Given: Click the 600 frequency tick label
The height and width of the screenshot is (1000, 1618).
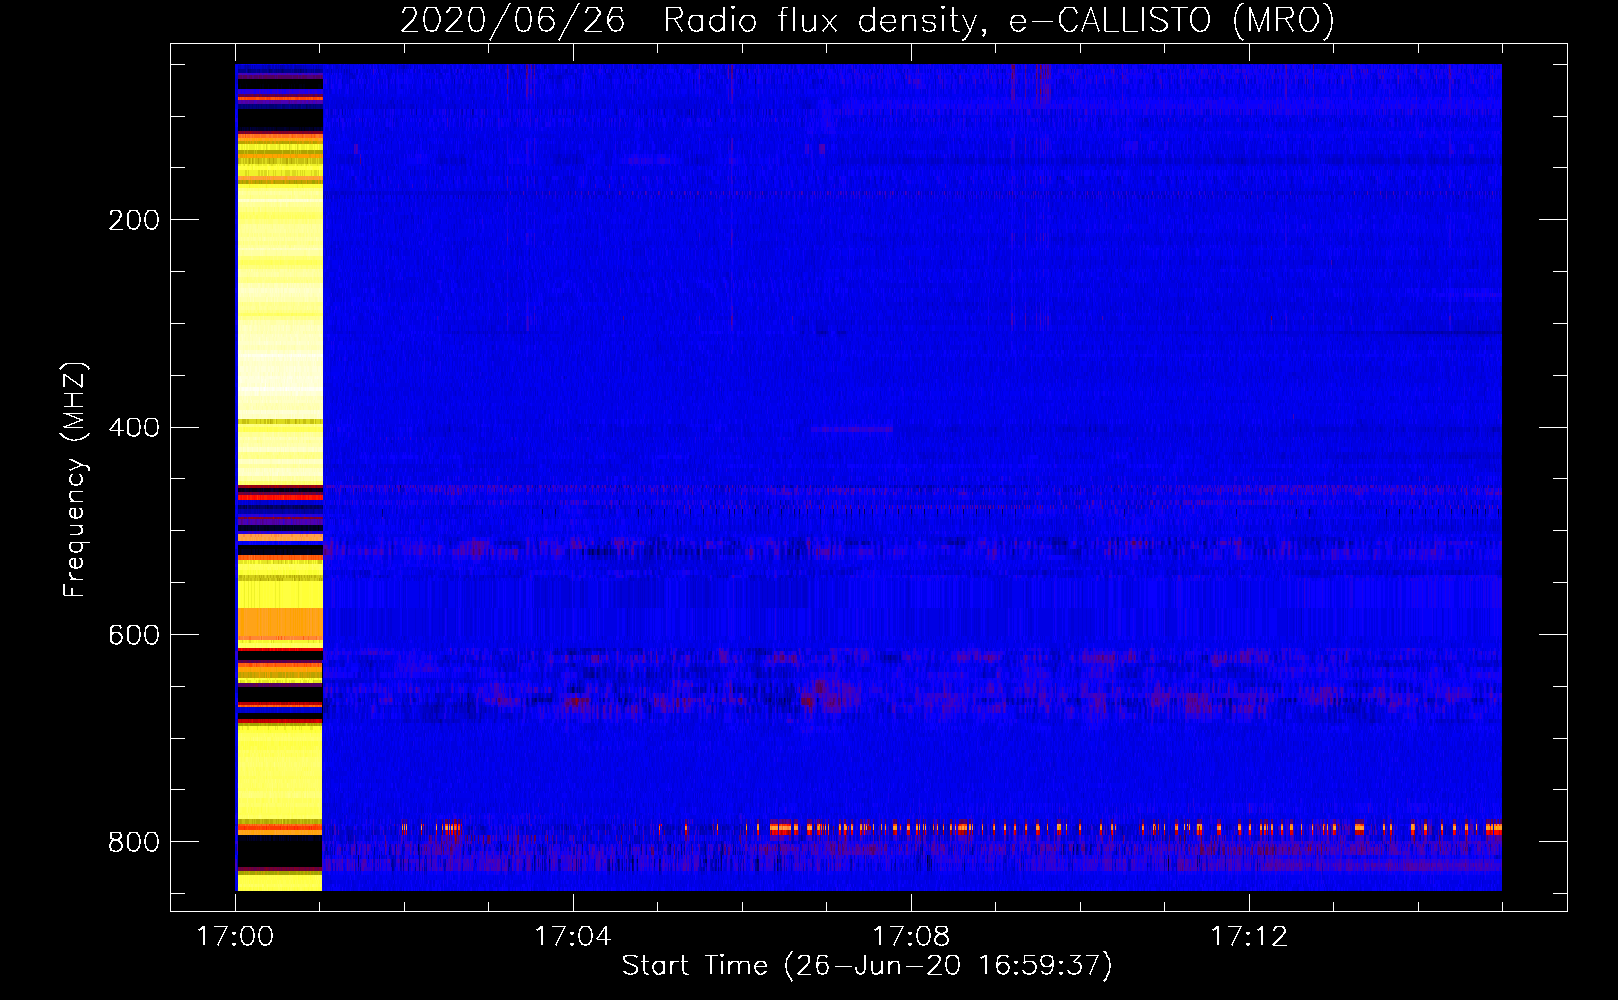Looking at the screenshot, I should coord(134,635).
